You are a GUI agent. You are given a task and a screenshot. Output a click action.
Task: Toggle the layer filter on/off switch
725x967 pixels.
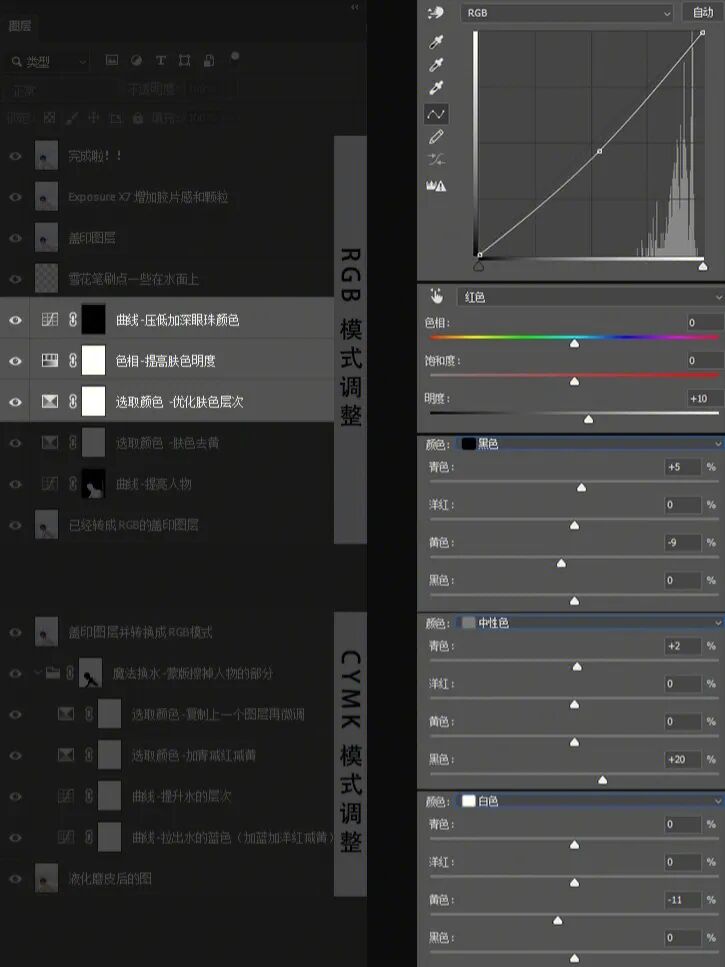coord(234,57)
